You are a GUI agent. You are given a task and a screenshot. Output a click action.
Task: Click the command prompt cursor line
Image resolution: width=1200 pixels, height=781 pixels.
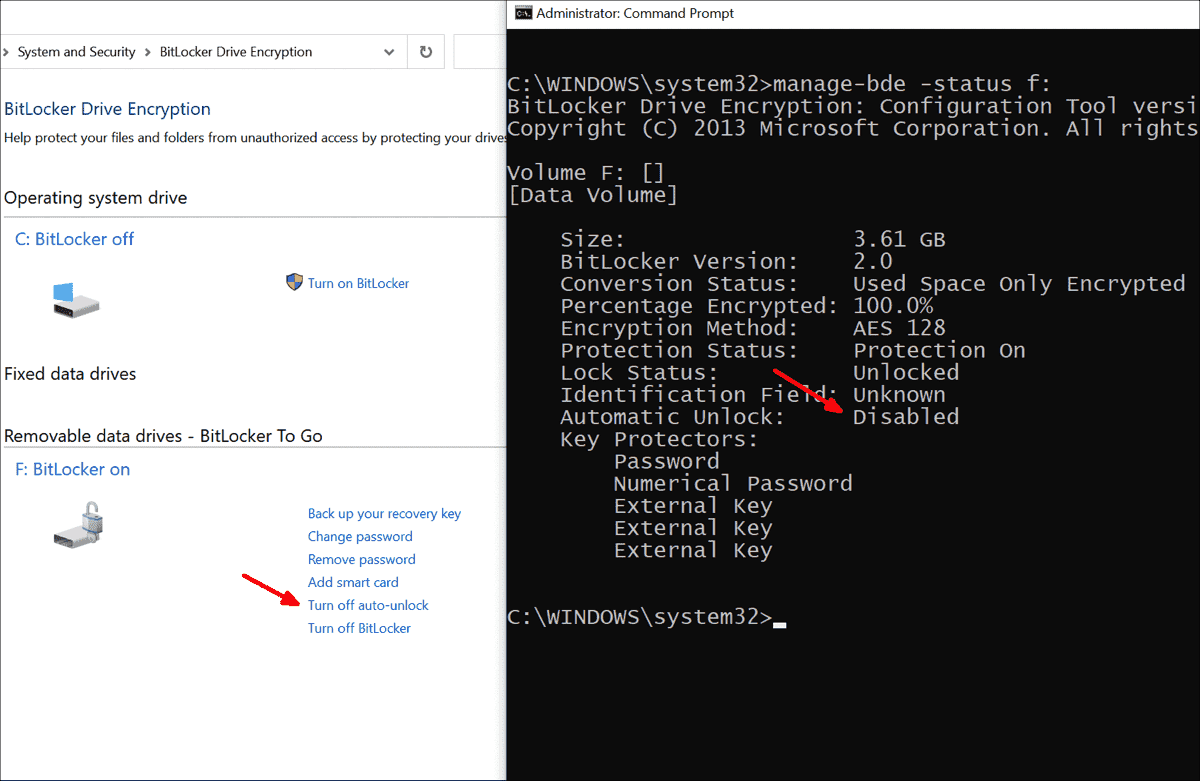(647, 618)
